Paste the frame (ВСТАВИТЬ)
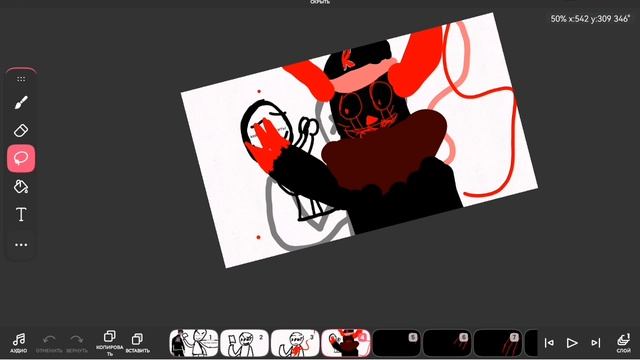Viewport: 640px width, 360px height. point(138,343)
